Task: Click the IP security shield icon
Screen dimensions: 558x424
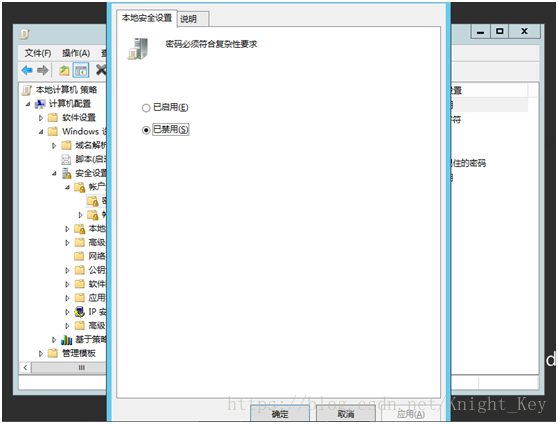Action: [79, 312]
